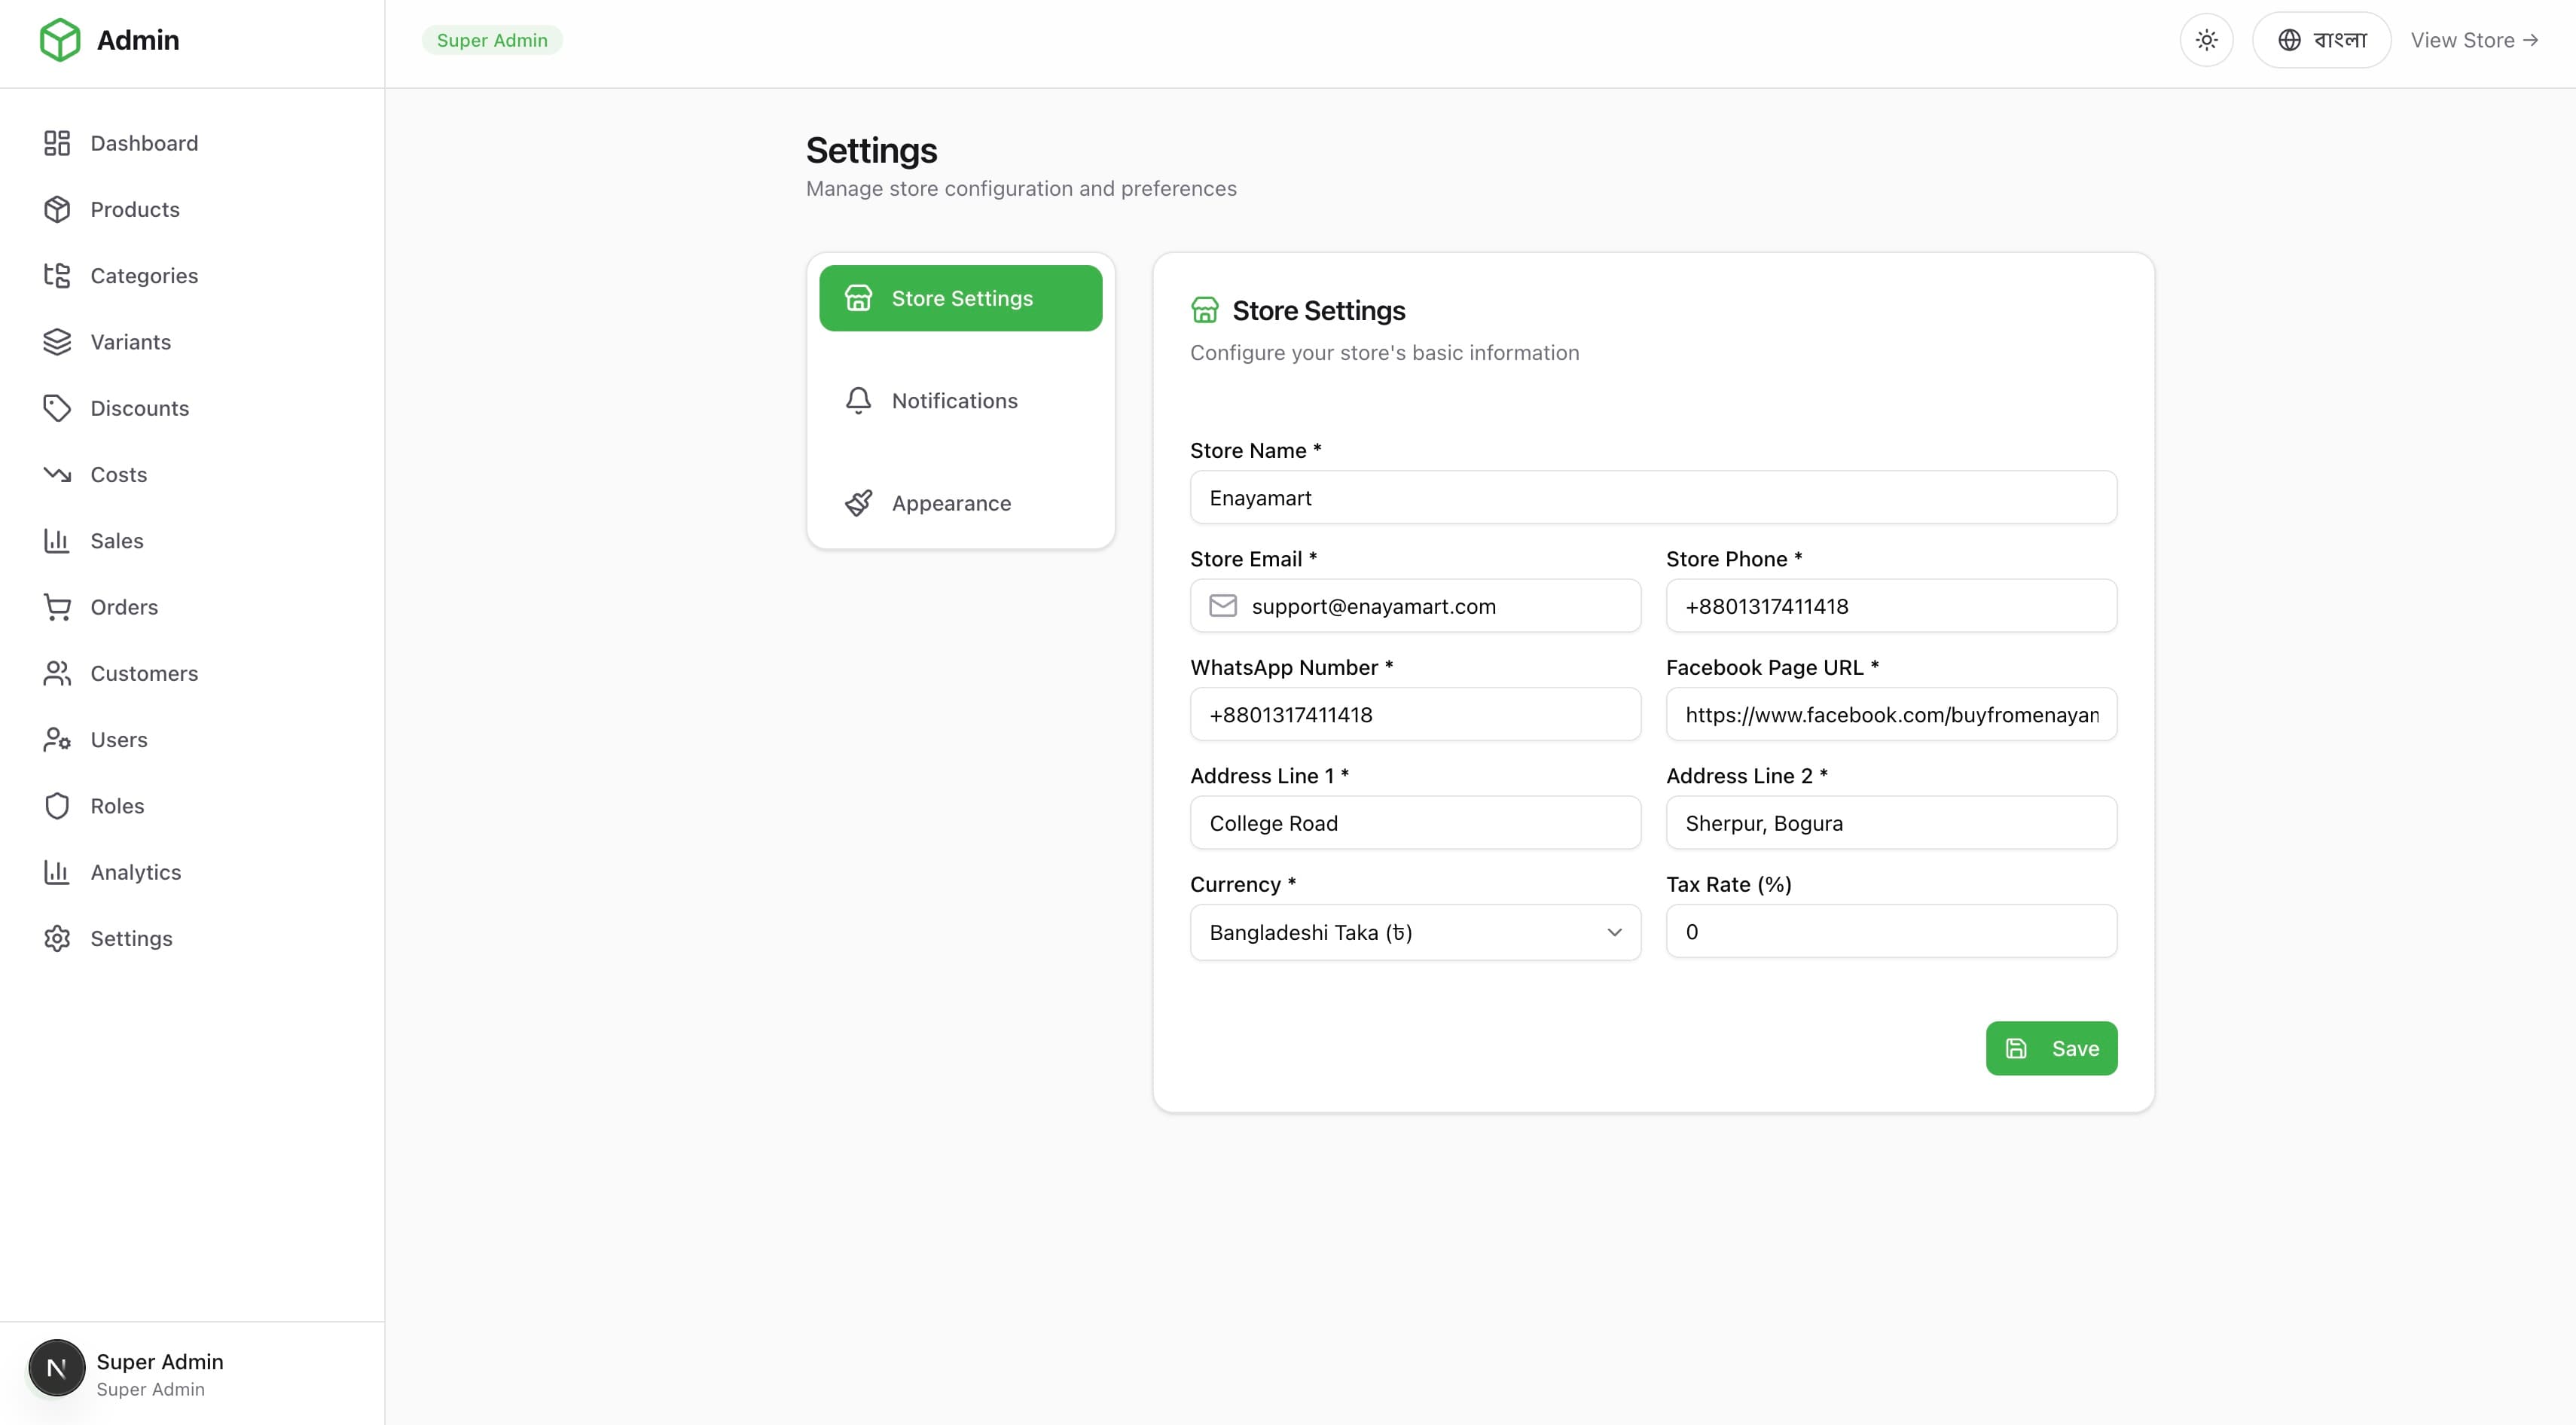The image size is (2576, 1425).
Task: Focus the Store Phone field
Action: (x=1891, y=605)
